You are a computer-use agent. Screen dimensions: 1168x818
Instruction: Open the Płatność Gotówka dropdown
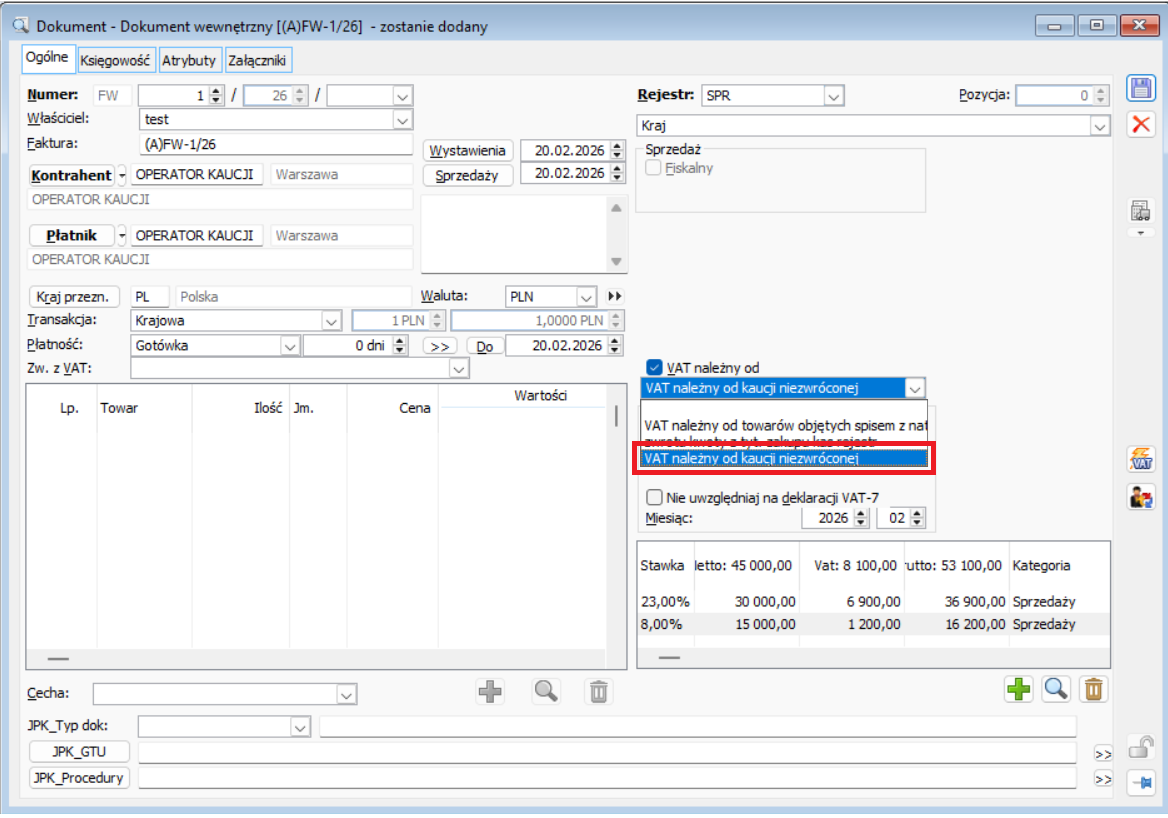click(290, 345)
